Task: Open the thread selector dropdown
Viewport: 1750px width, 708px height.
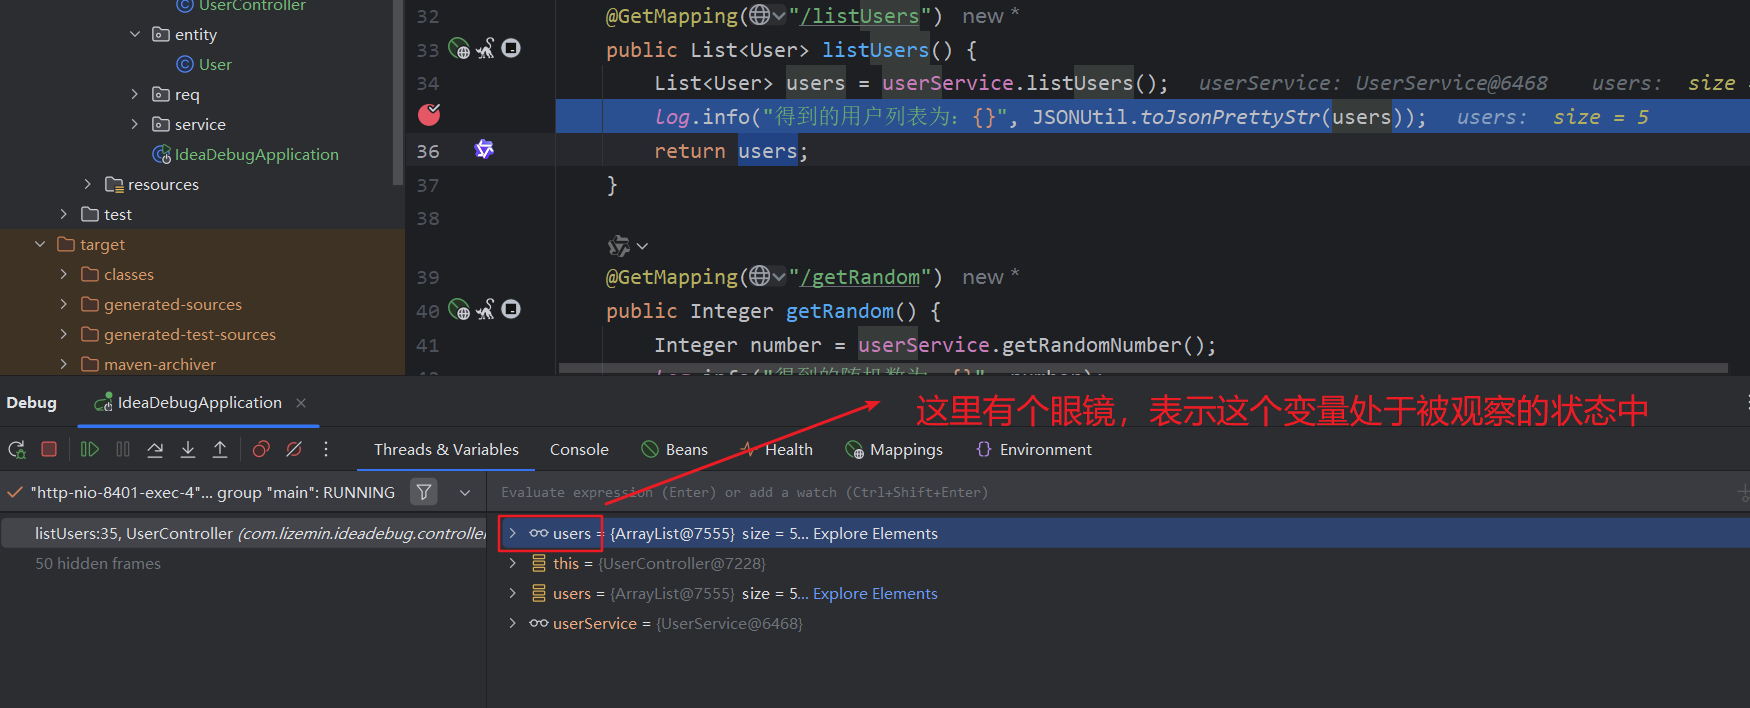Action: (465, 492)
